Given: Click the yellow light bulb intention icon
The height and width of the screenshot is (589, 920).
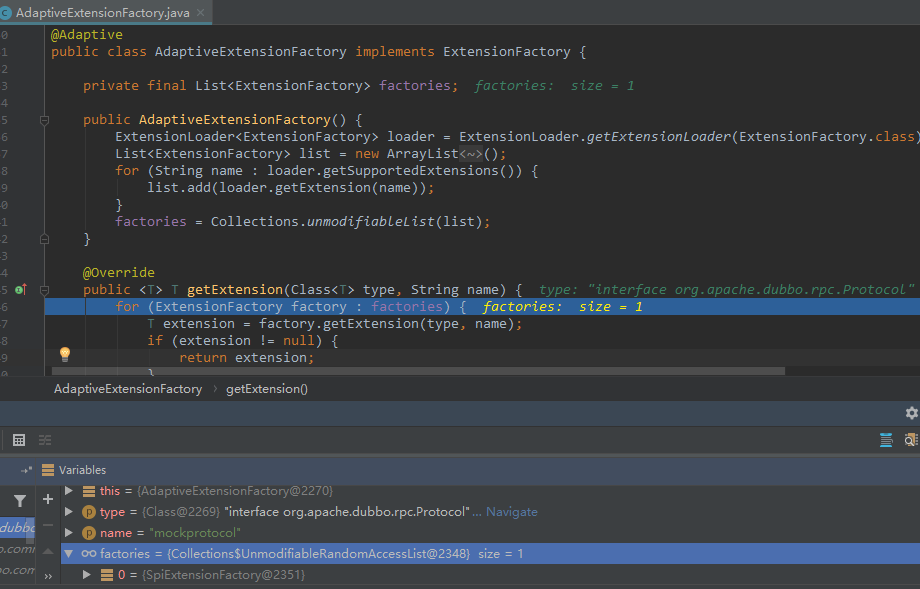Looking at the screenshot, I should (65, 354).
